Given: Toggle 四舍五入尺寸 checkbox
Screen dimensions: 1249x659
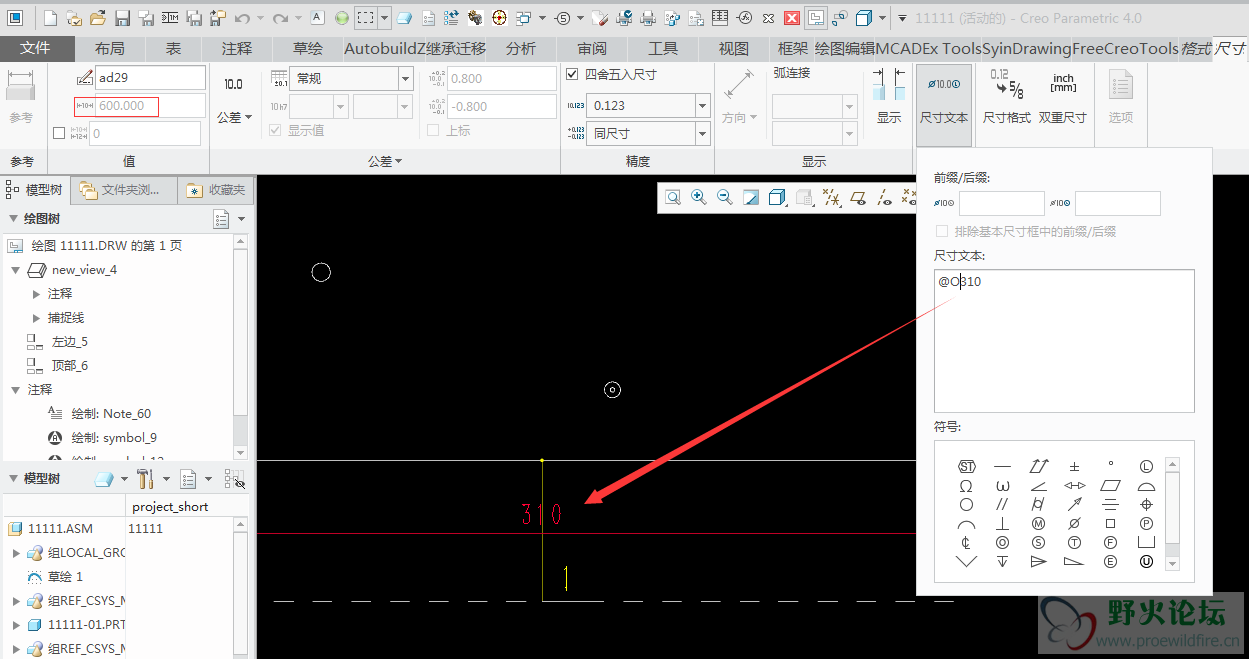Looking at the screenshot, I should click(x=572, y=74).
